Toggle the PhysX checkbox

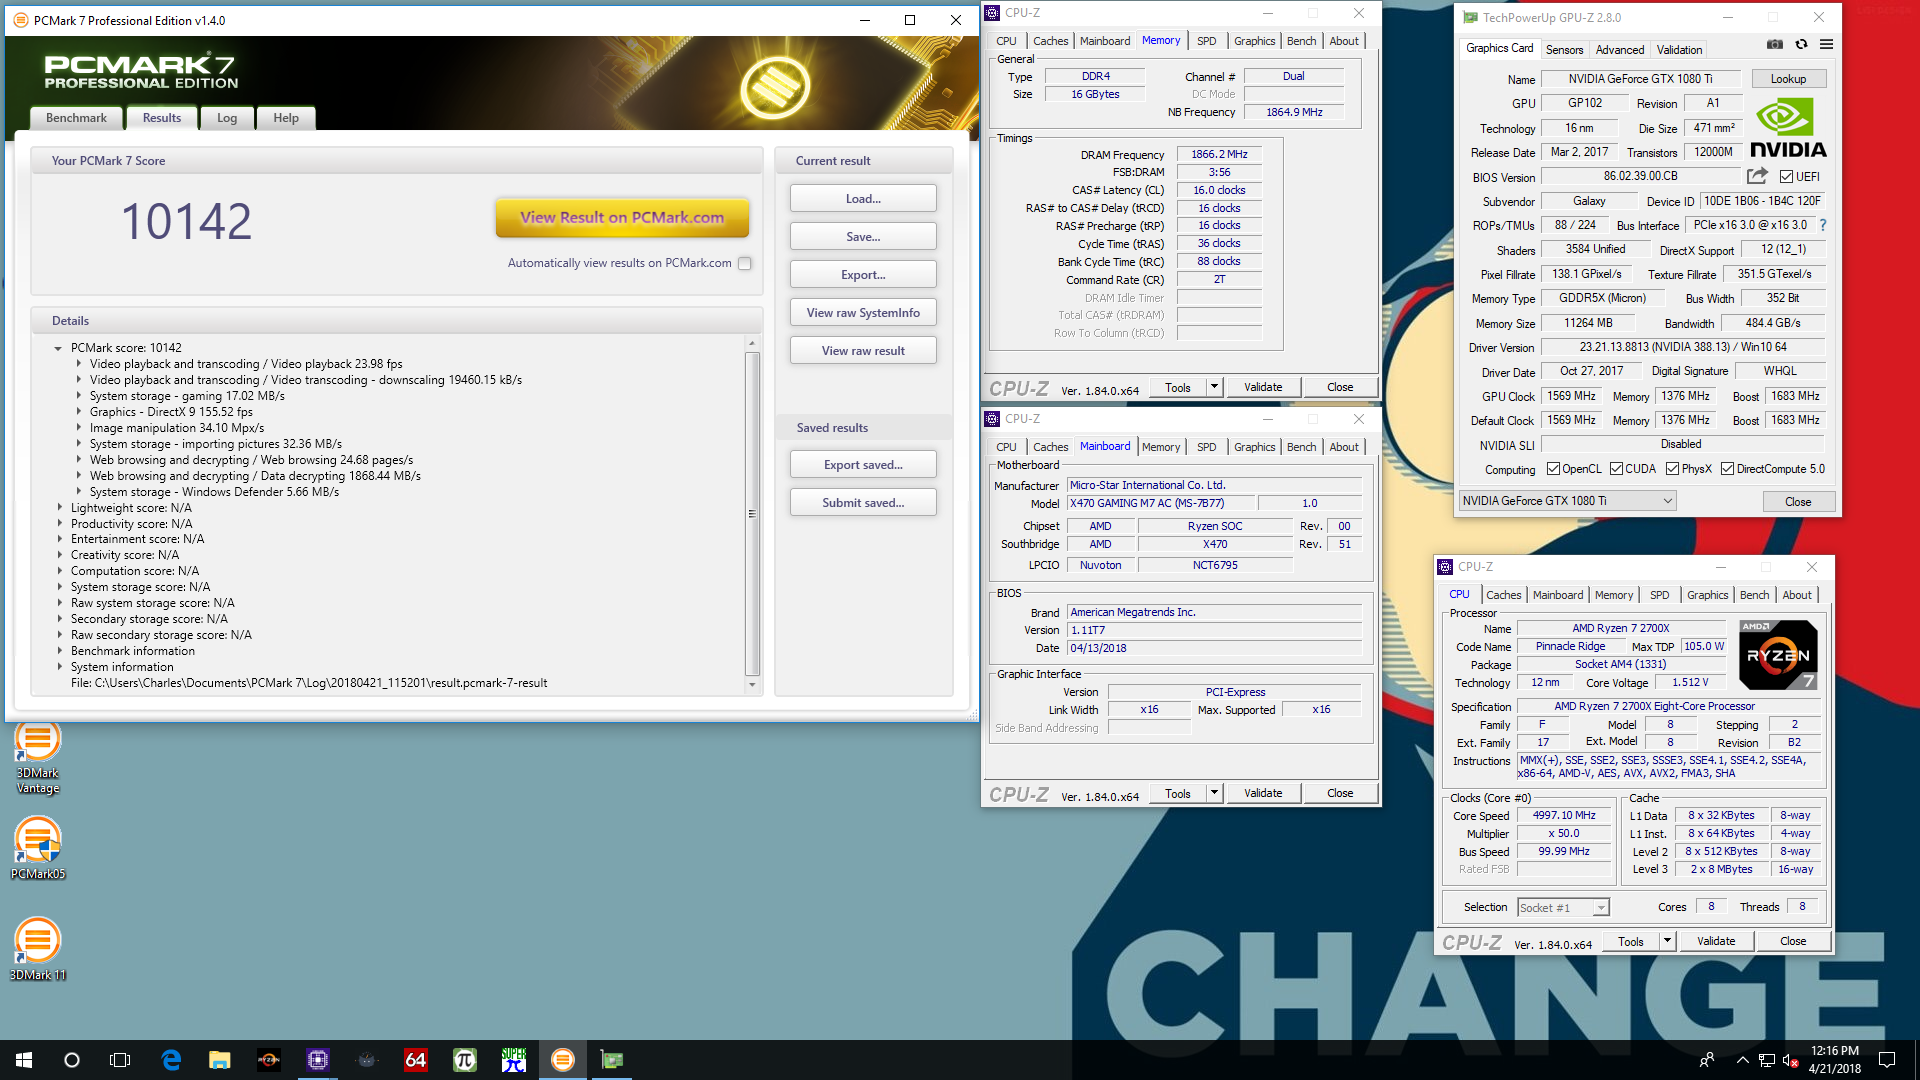pos(1672,469)
